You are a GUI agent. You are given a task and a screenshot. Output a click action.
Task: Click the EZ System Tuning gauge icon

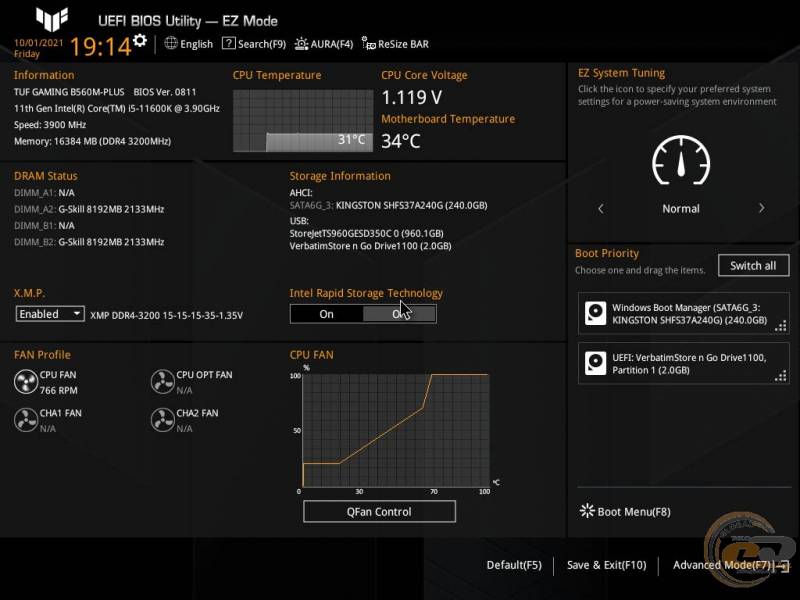681,160
